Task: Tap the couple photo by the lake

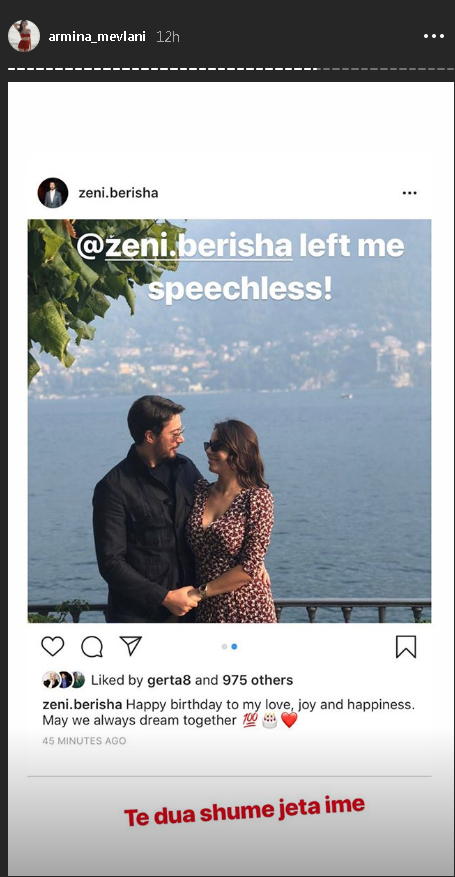Action: pos(229,421)
